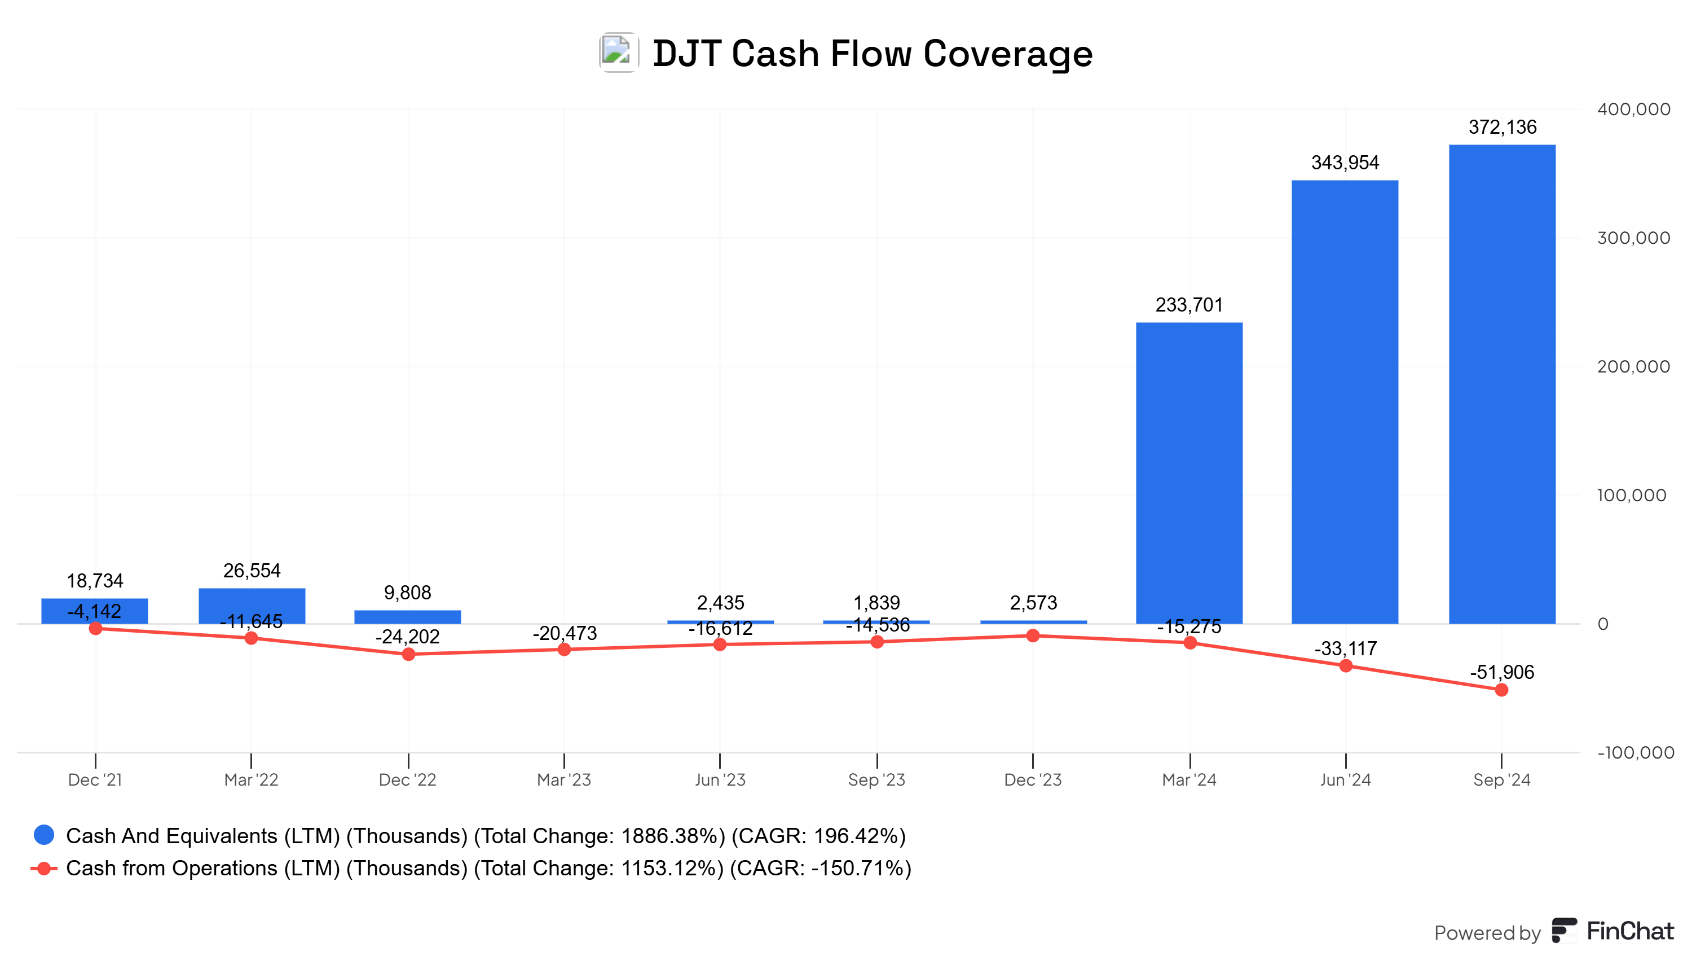1692x960 pixels.
Task: Click the 233,701 bar at Mar '24
Action: click(1188, 470)
